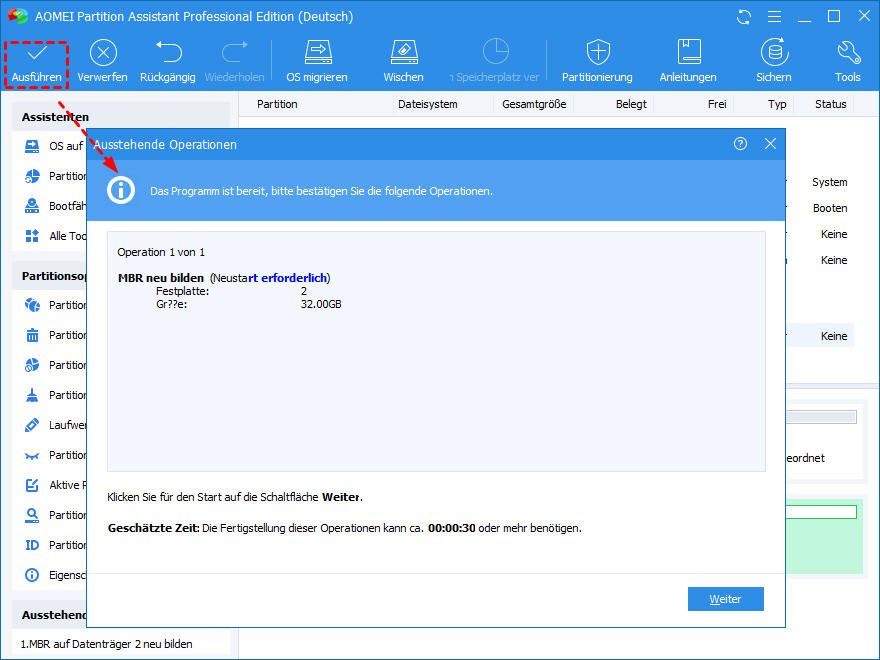This screenshot has width=880, height=660.
Task: Sort by the Partition column header
Action: pos(277,104)
